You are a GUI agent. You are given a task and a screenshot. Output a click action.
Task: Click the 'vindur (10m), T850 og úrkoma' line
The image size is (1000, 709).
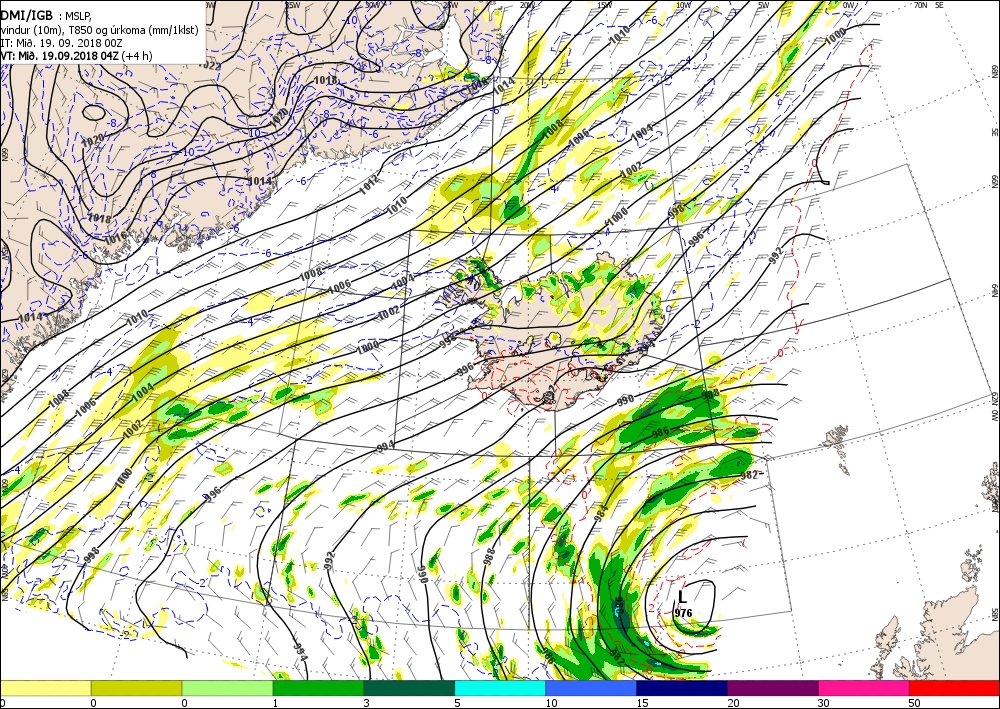click(99, 30)
